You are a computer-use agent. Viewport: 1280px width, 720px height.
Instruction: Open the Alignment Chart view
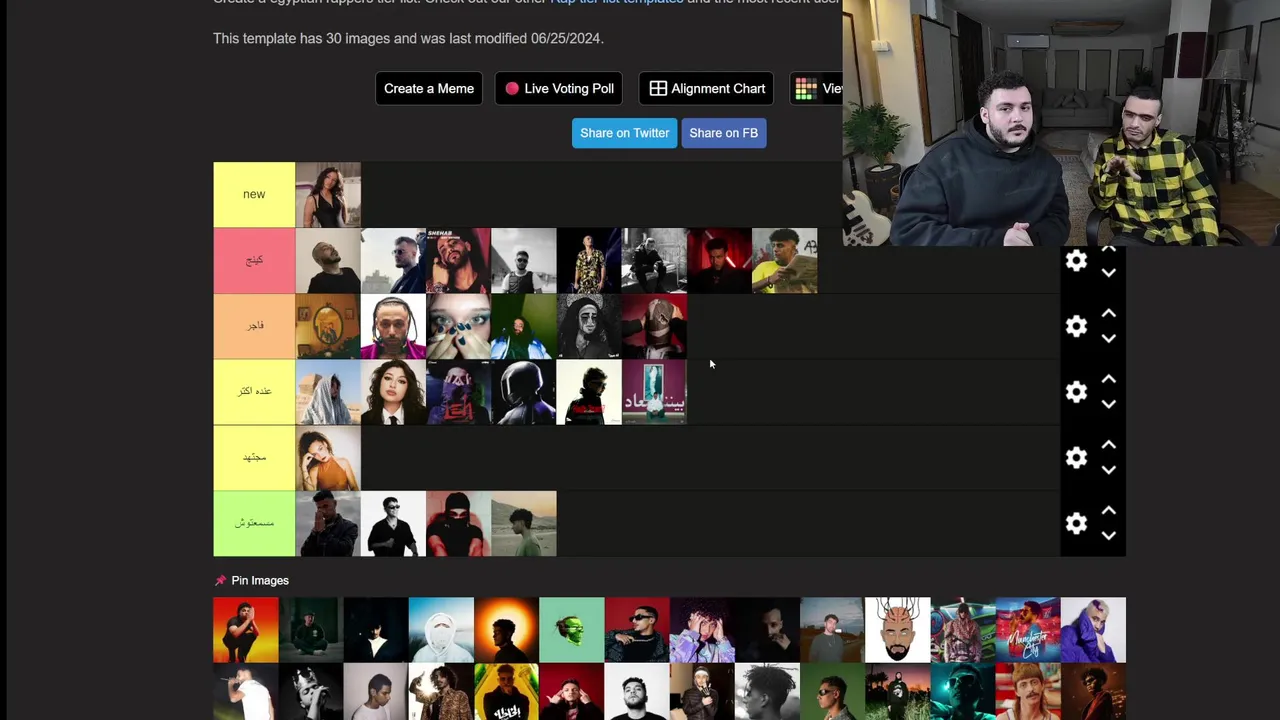pos(707,89)
